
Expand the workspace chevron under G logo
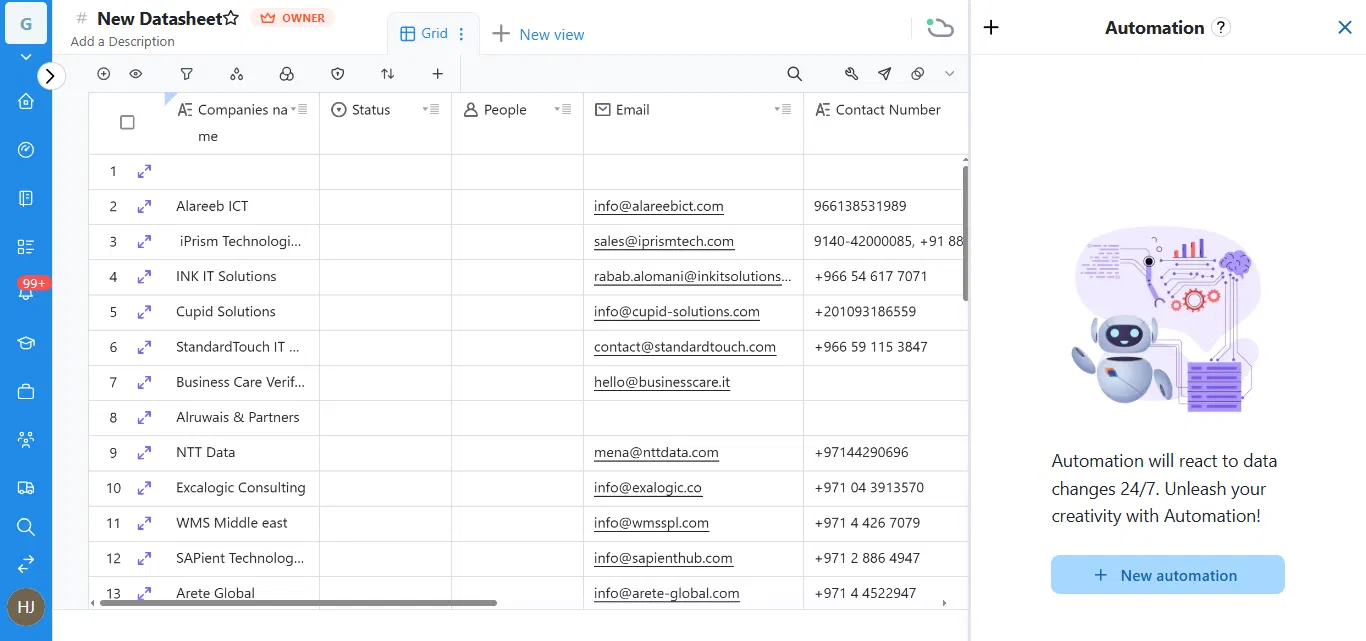coord(26,58)
